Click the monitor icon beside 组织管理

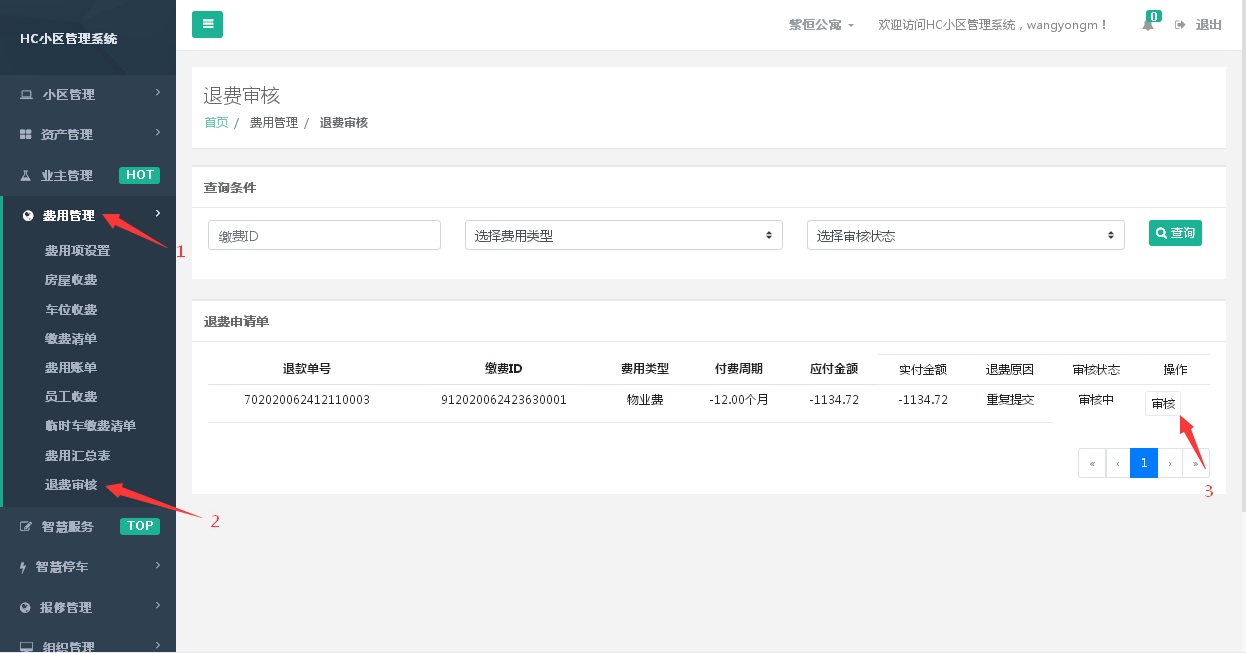26,647
